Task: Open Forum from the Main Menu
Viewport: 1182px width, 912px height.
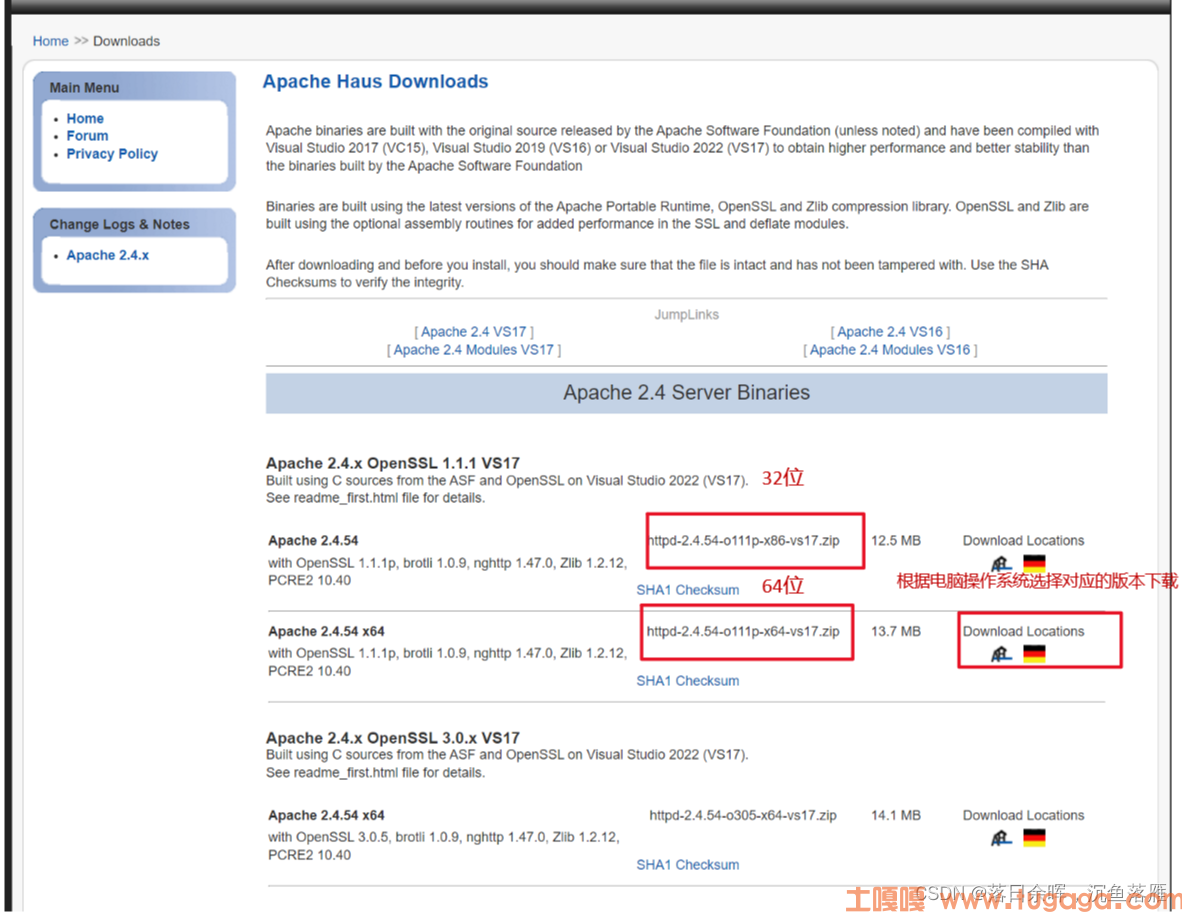Action: pos(87,136)
